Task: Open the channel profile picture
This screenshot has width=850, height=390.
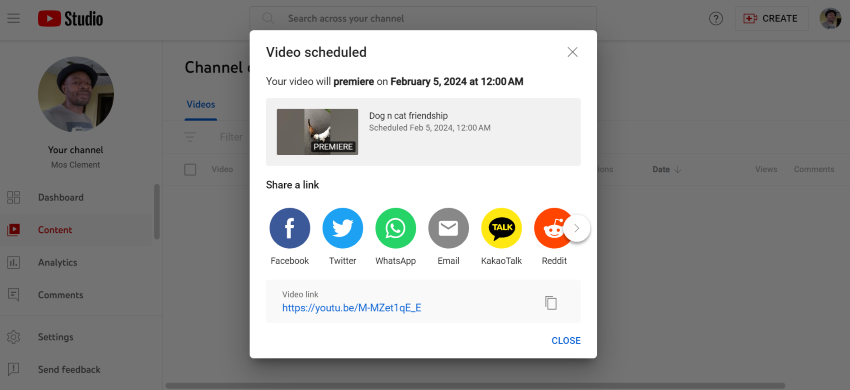Action: [76, 94]
